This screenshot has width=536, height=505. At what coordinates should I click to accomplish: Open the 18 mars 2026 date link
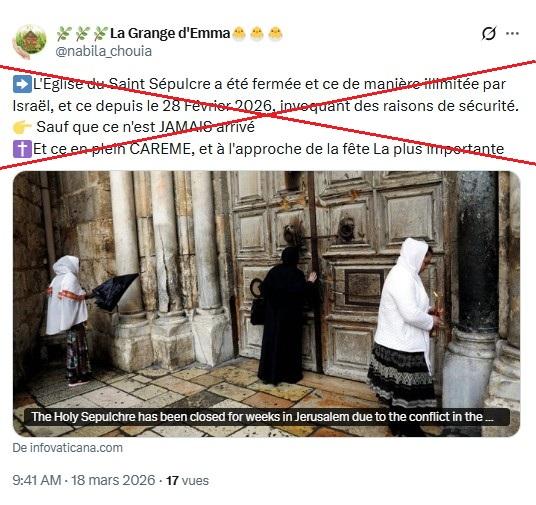pos(113,480)
